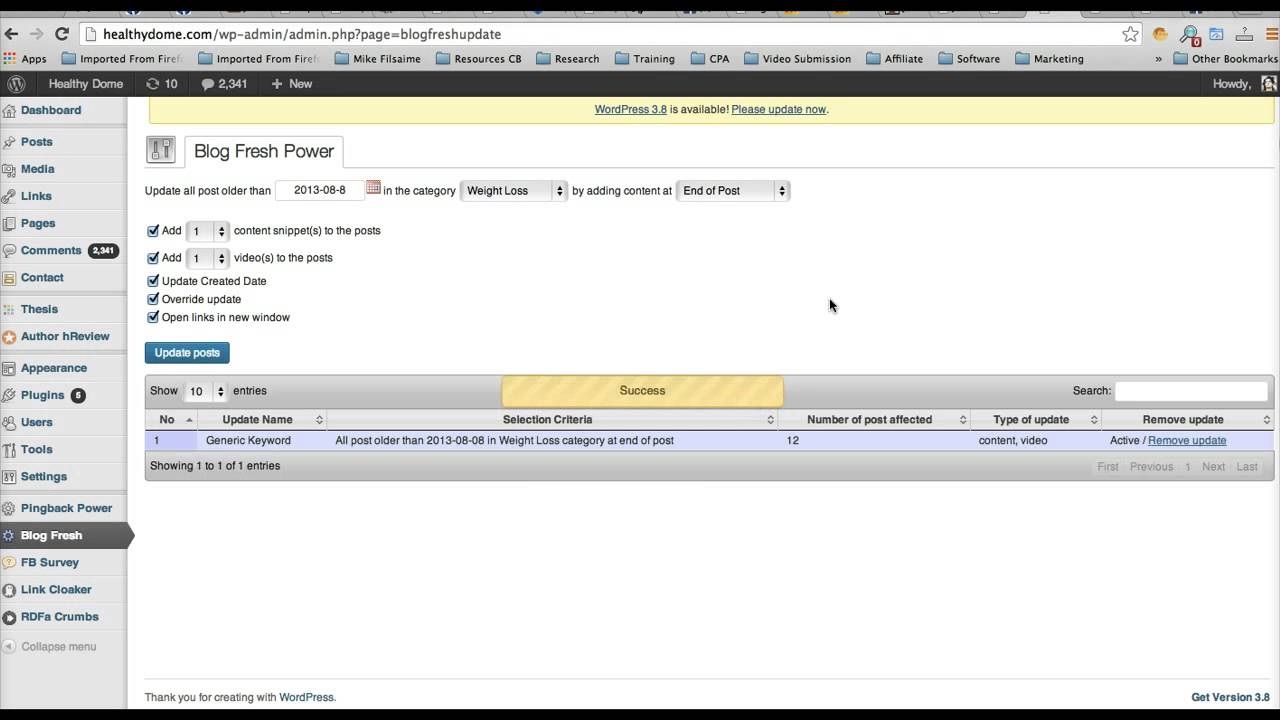Open the End of Post placement dropdown
The height and width of the screenshot is (720, 1280).
click(x=733, y=190)
